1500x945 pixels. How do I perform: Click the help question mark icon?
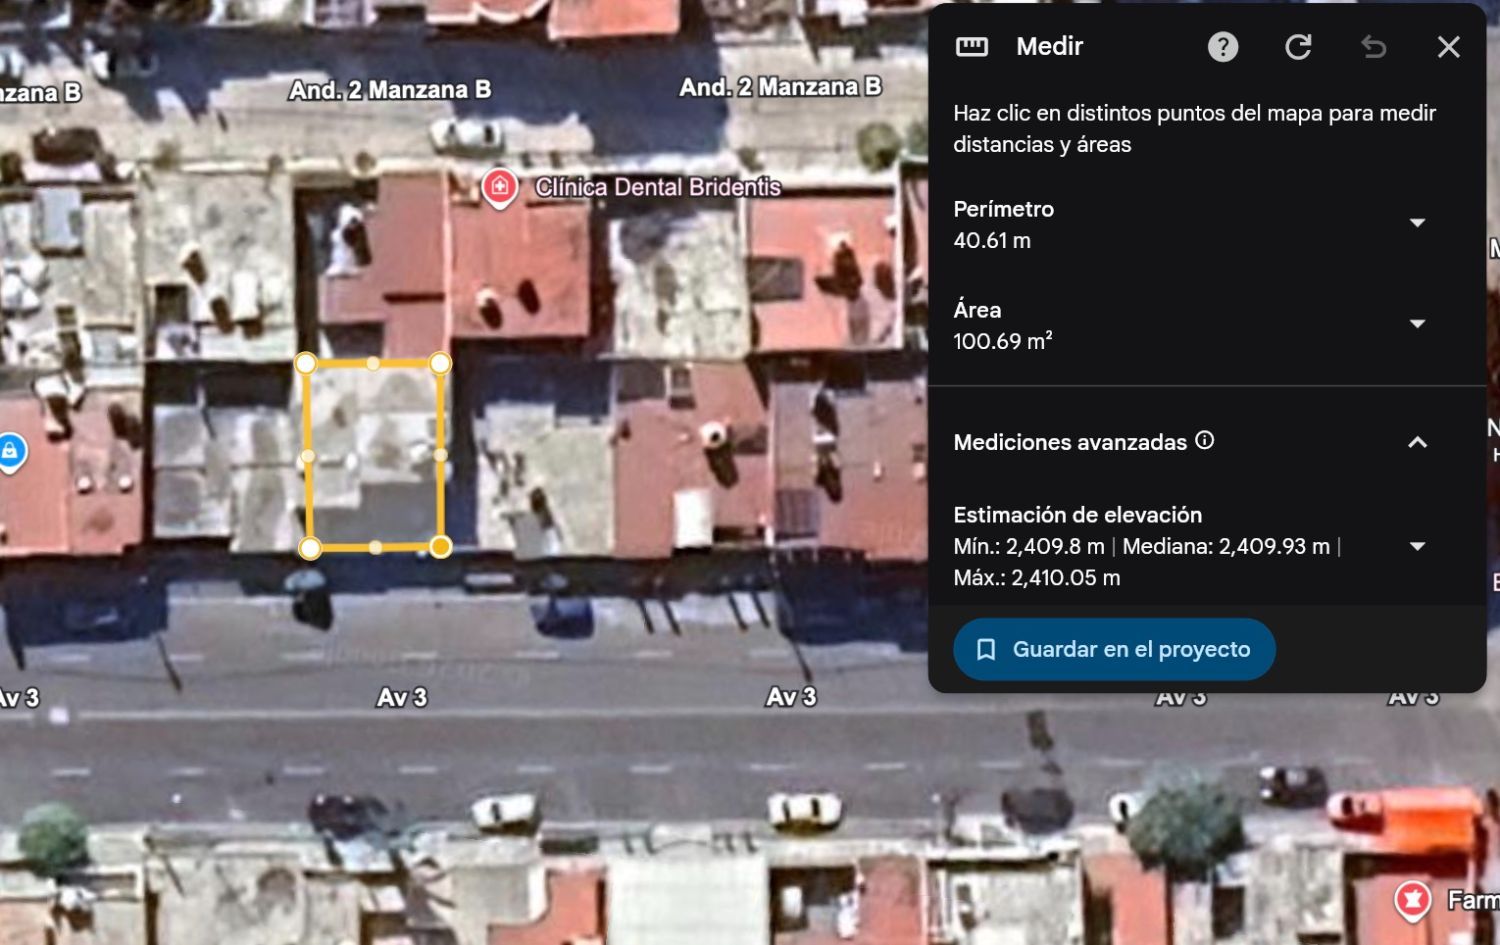(x=1222, y=47)
